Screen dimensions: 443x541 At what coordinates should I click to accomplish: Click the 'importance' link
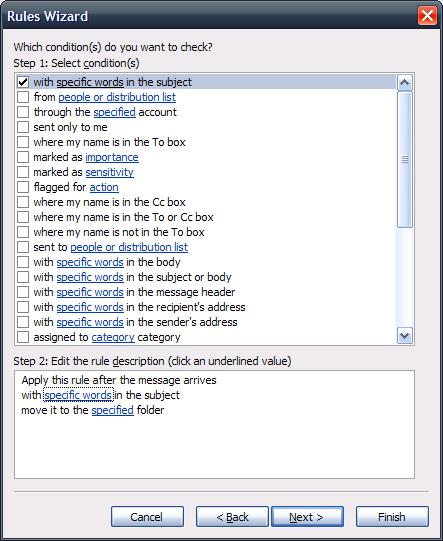(x=112, y=157)
